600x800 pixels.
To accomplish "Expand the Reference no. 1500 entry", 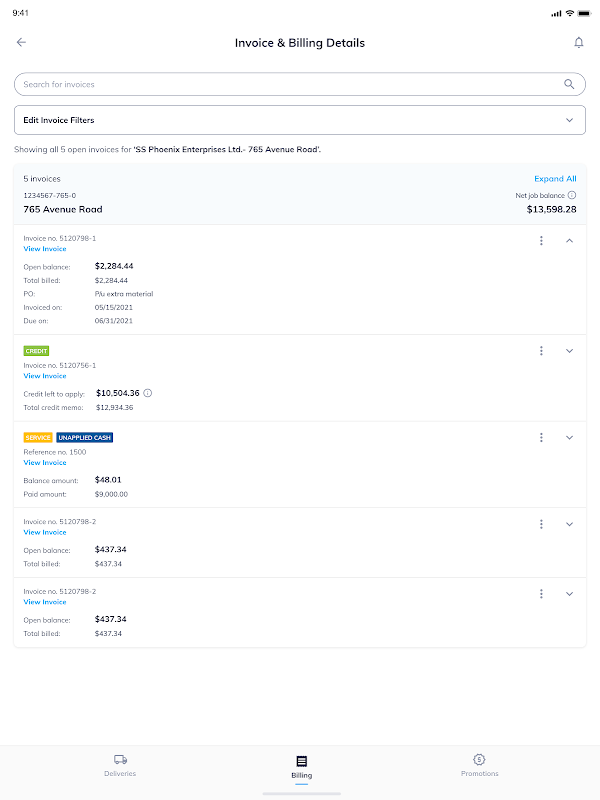I will pyautogui.click(x=570, y=437).
